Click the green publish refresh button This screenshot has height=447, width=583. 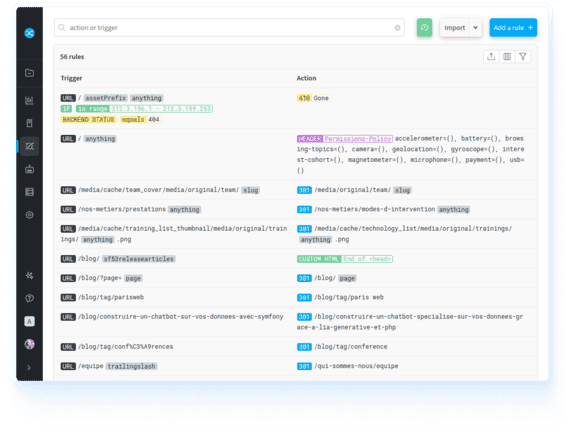424,28
